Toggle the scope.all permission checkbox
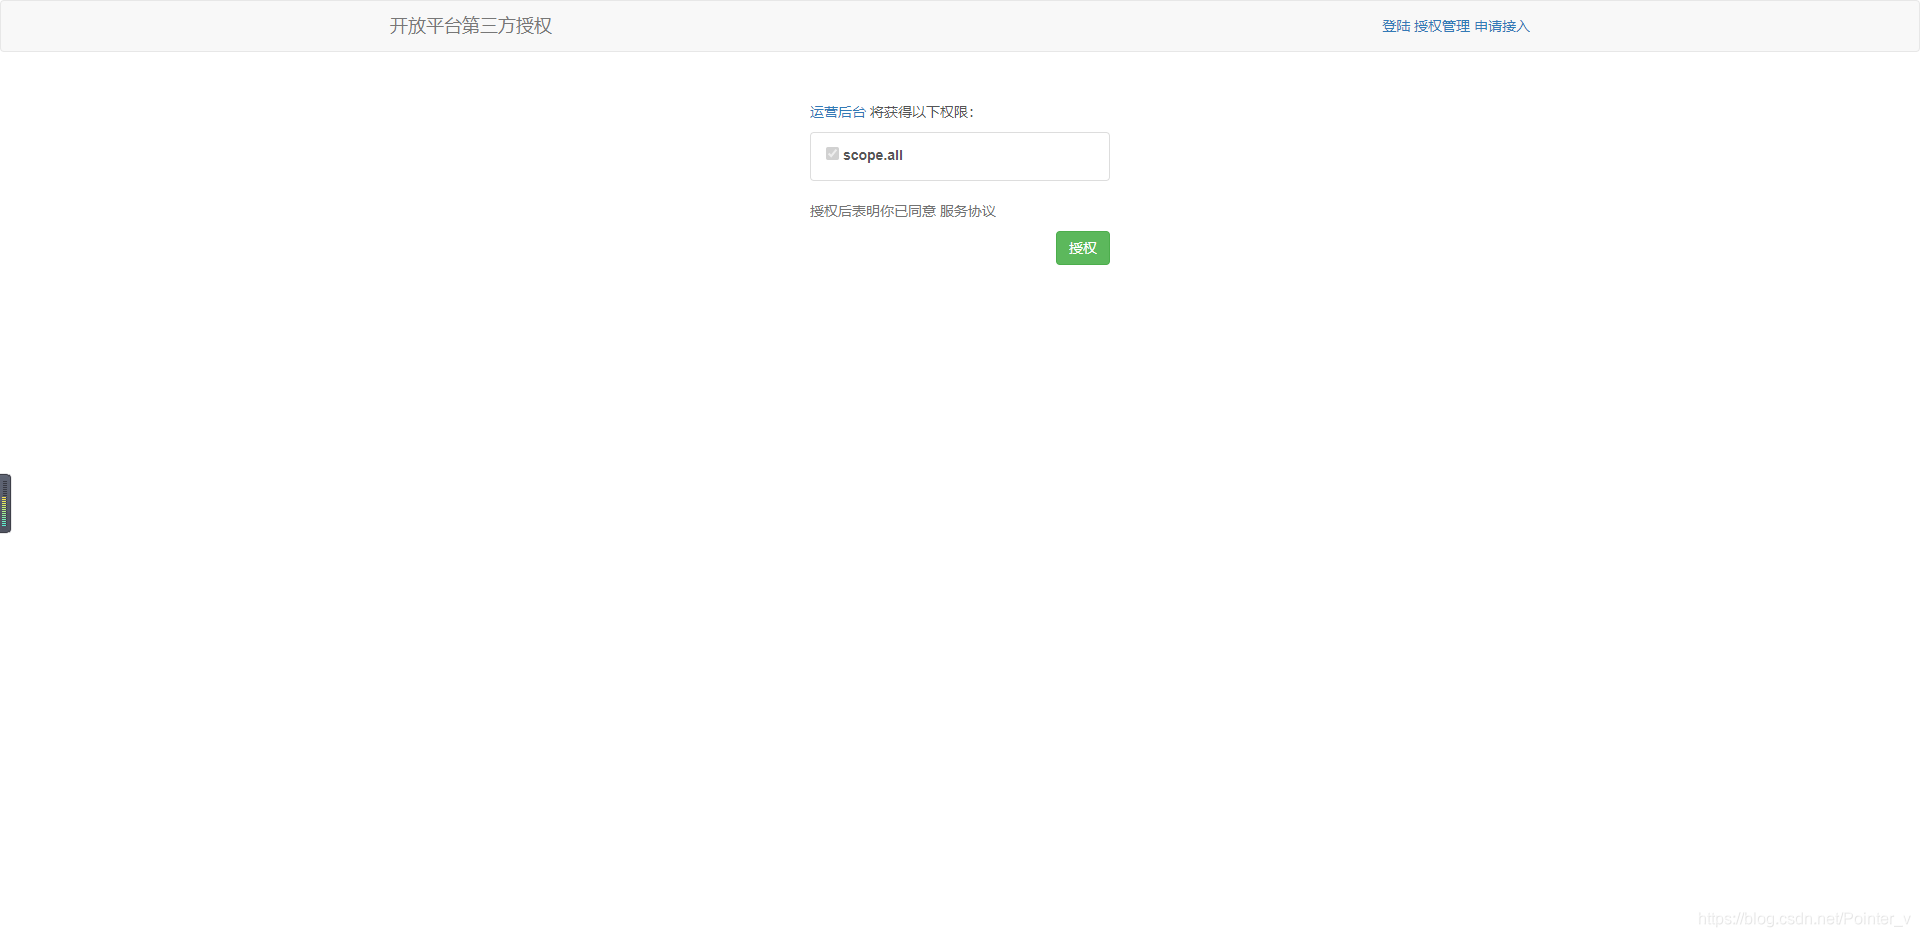The width and height of the screenshot is (1920, 937). pyautogui.click(x=832, y=154)
